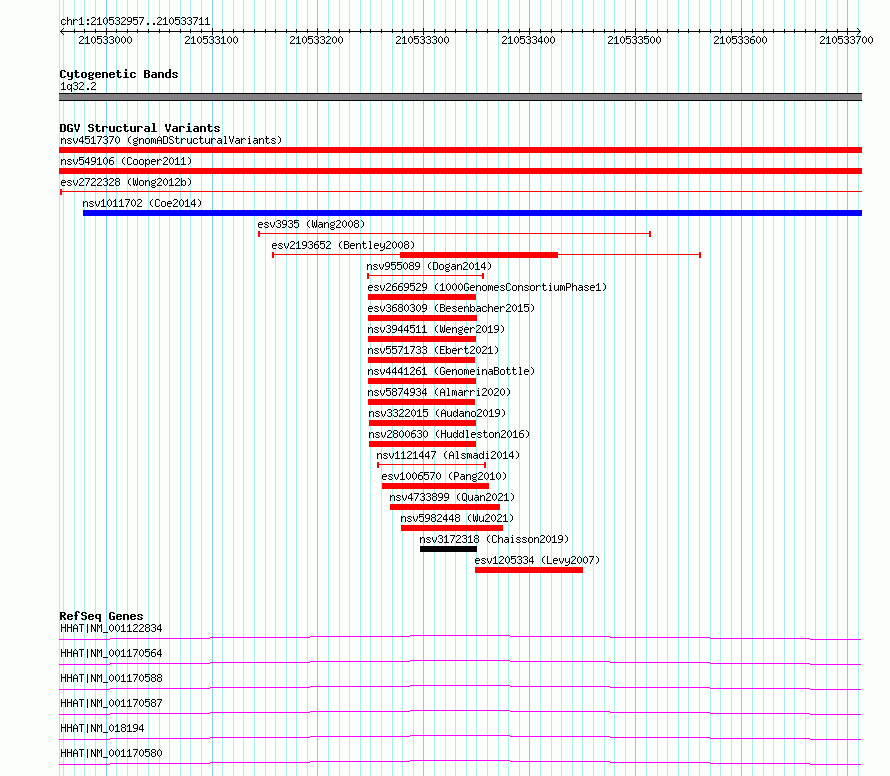Select HHAT|NM_018194 transcript label

(102, 728)
